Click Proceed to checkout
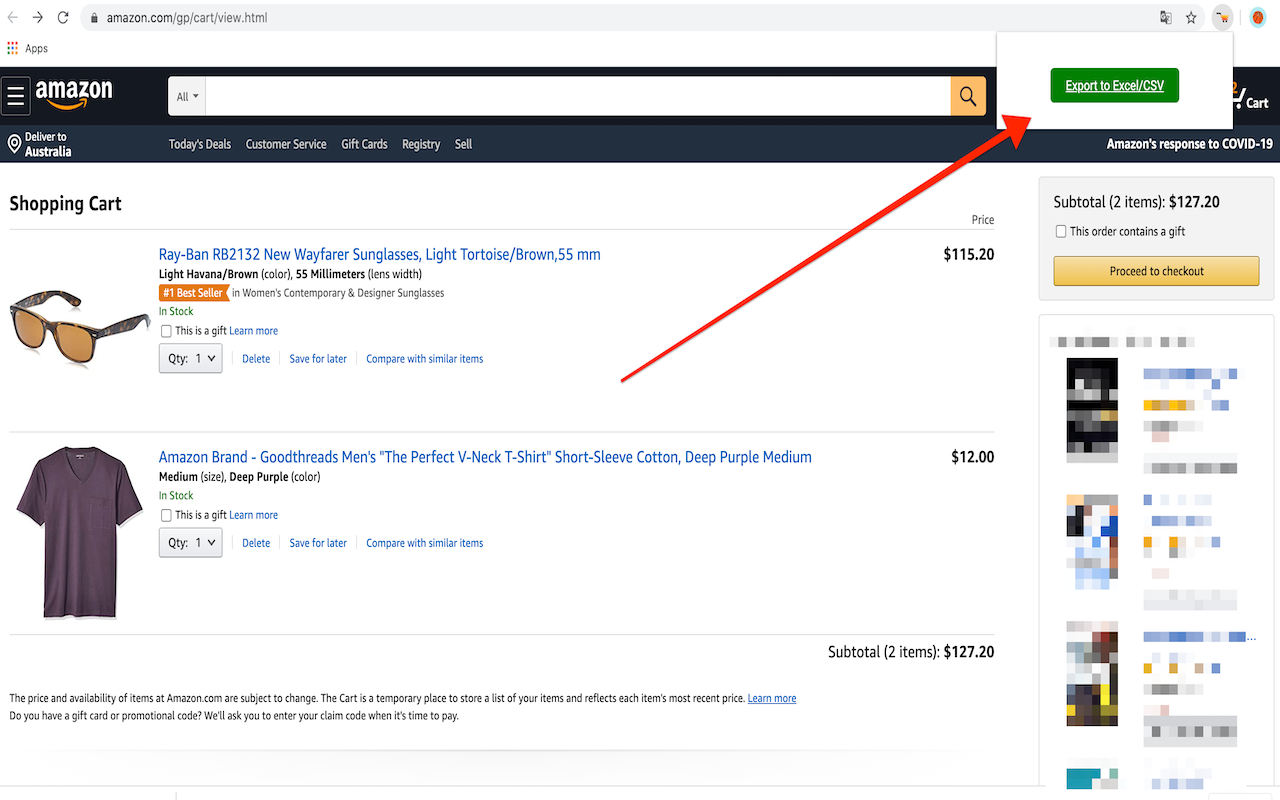The height and width of the screenshot is (800, 1280). point(1156,271)
